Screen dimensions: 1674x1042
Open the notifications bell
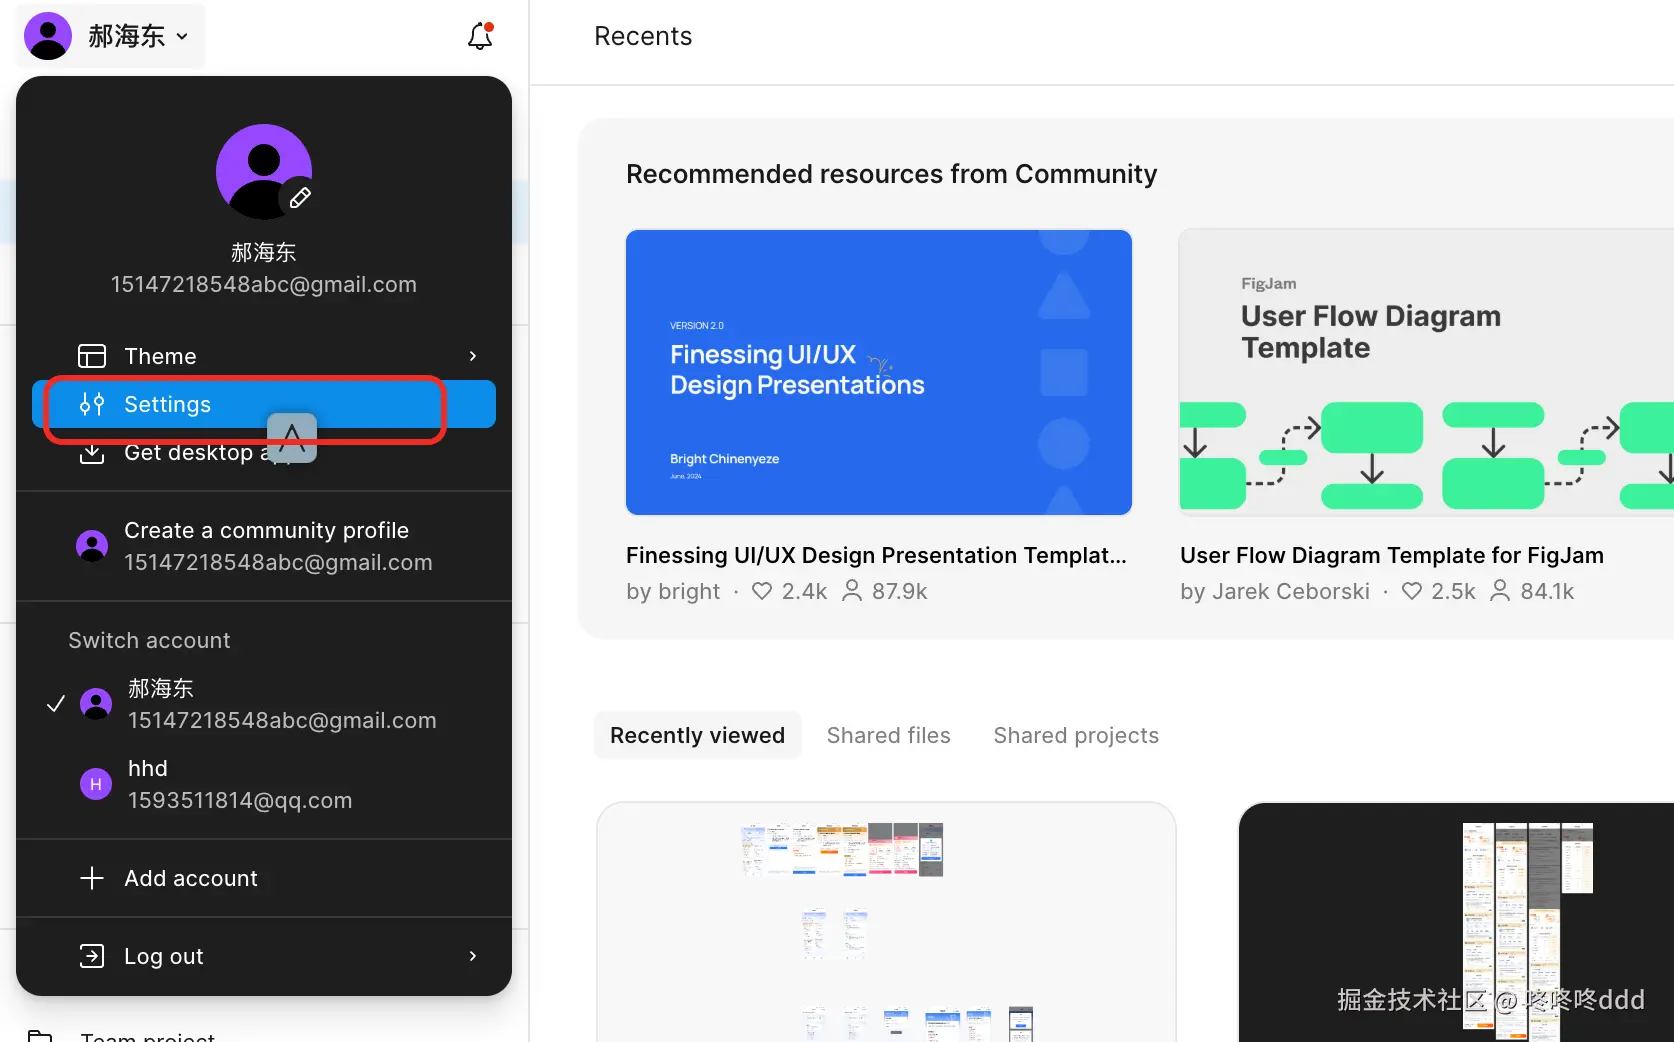click(480, 36)
